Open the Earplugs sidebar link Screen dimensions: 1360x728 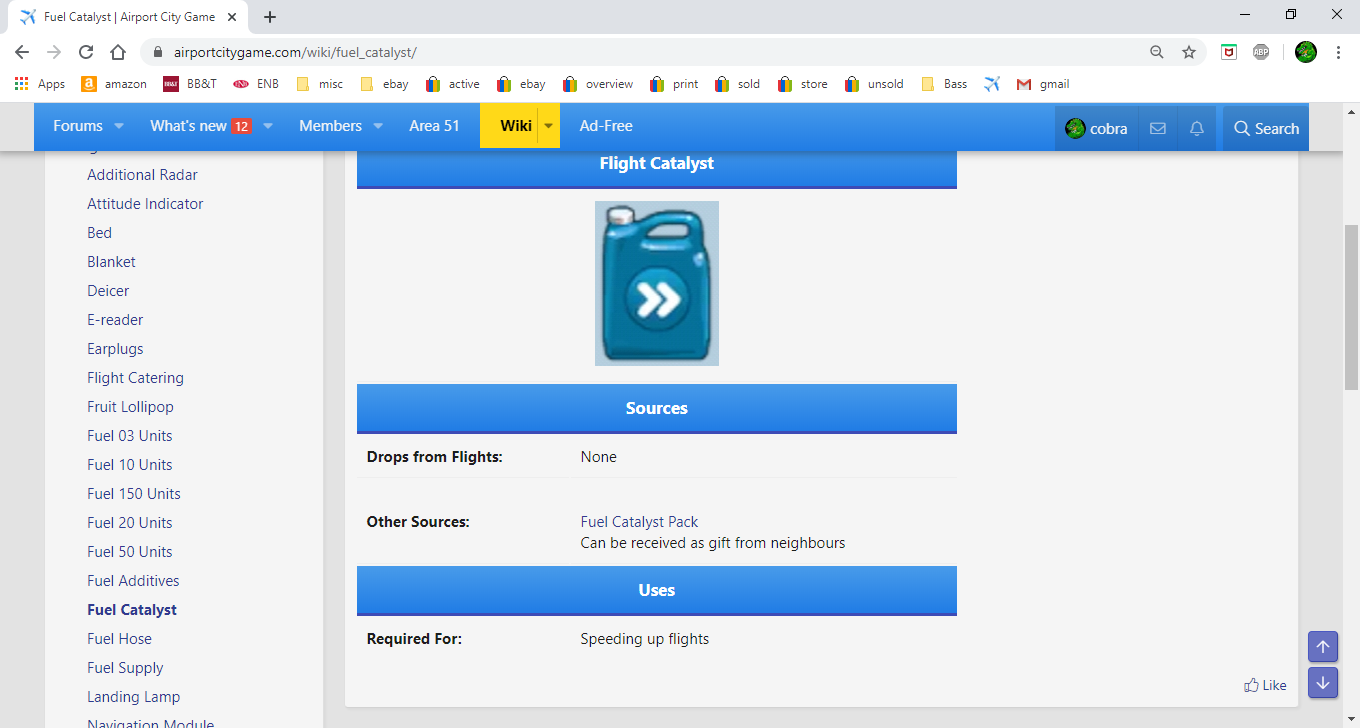(x=115, y=349)
